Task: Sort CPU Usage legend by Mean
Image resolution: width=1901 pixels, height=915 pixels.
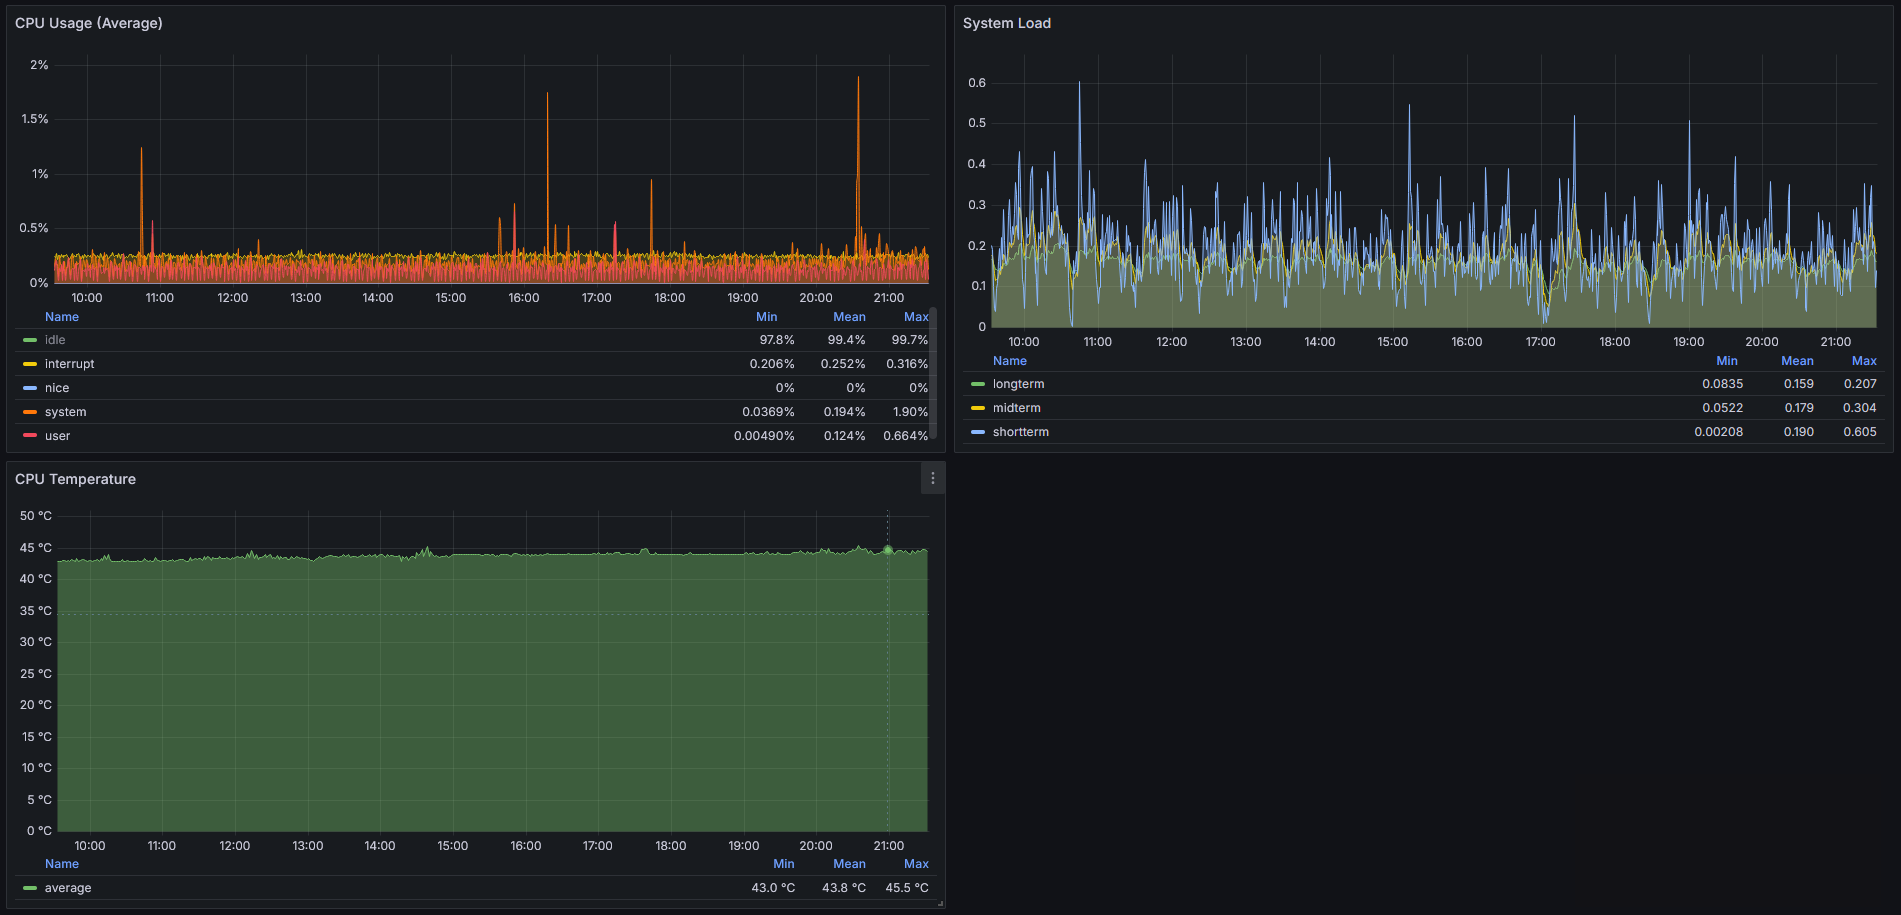Action: (x=850, y=317)
